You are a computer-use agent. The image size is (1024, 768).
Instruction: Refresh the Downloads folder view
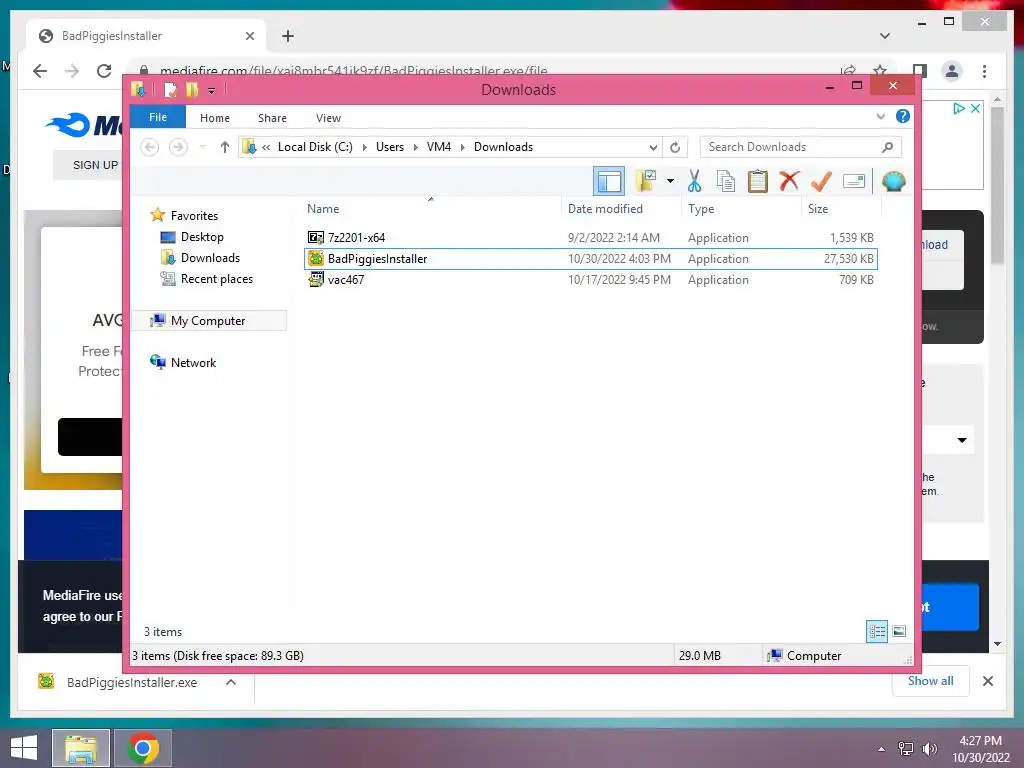click(x=675, y=147)
